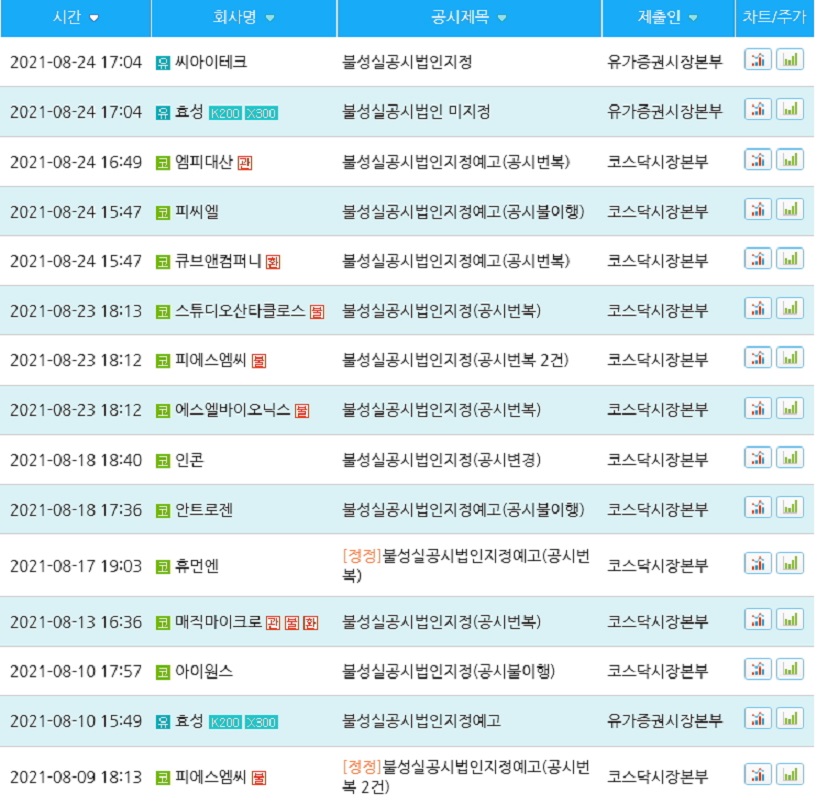
Task: Open the chart icon for 스튜디오산타클로스
Action: [x=757, y=309]
